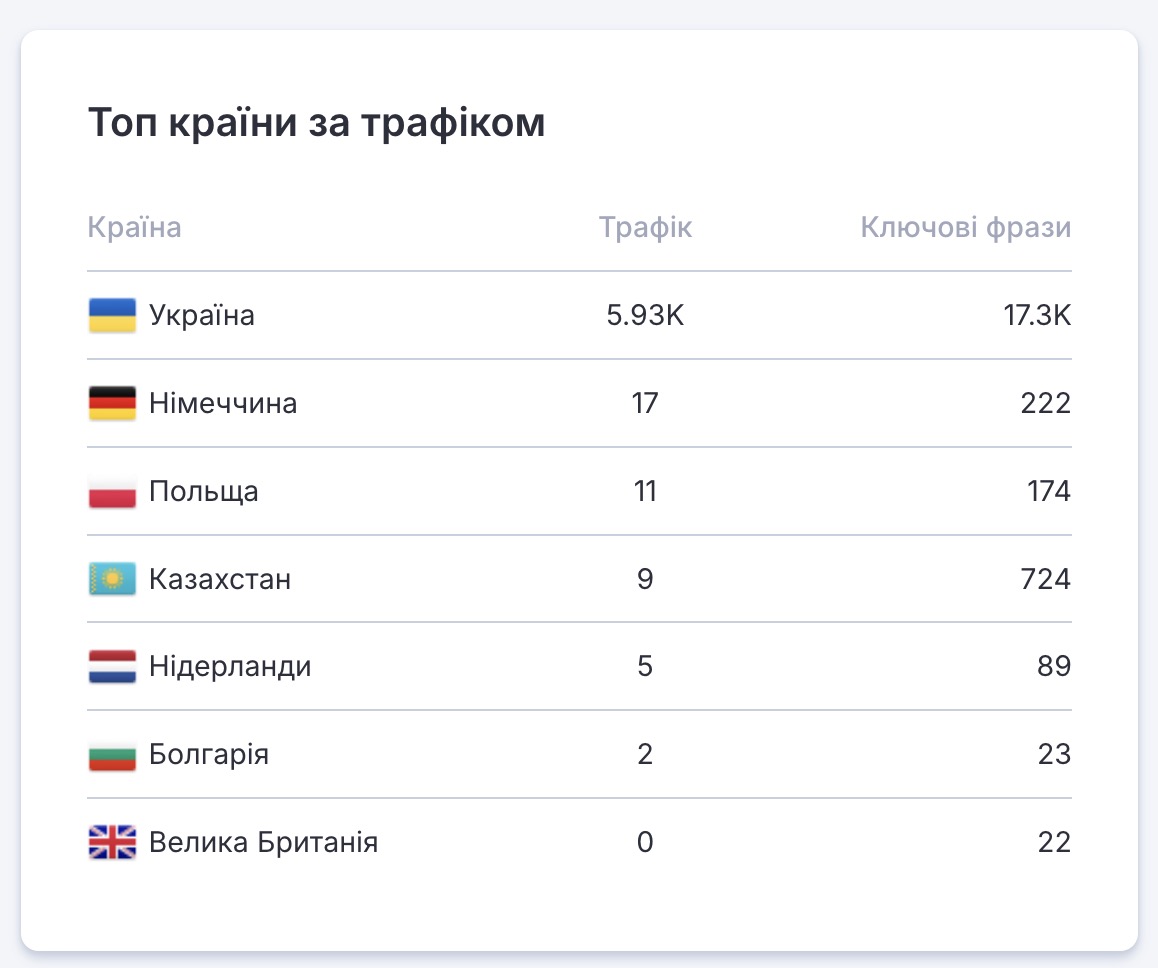Click the Germany flag icon
The width and height of the screenshot is (1158, 968).
(112, 404)
